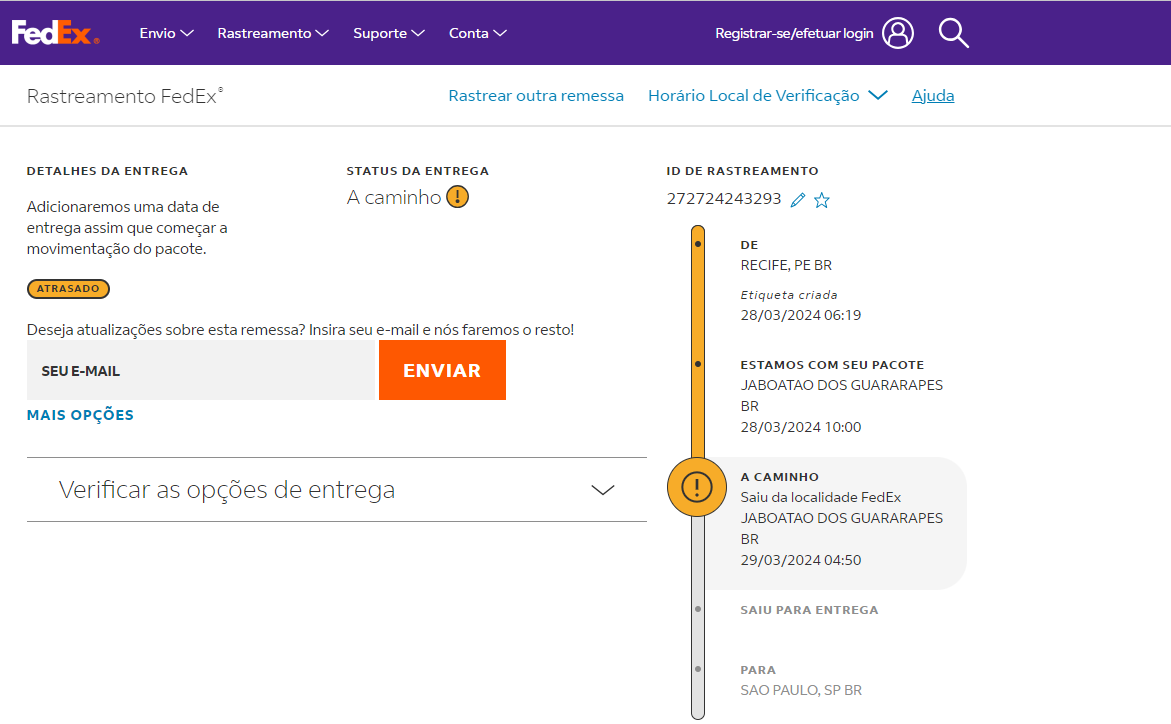Open the Ajuda link
This screenshot has width=1171, height=724.
tap(933, 96)
